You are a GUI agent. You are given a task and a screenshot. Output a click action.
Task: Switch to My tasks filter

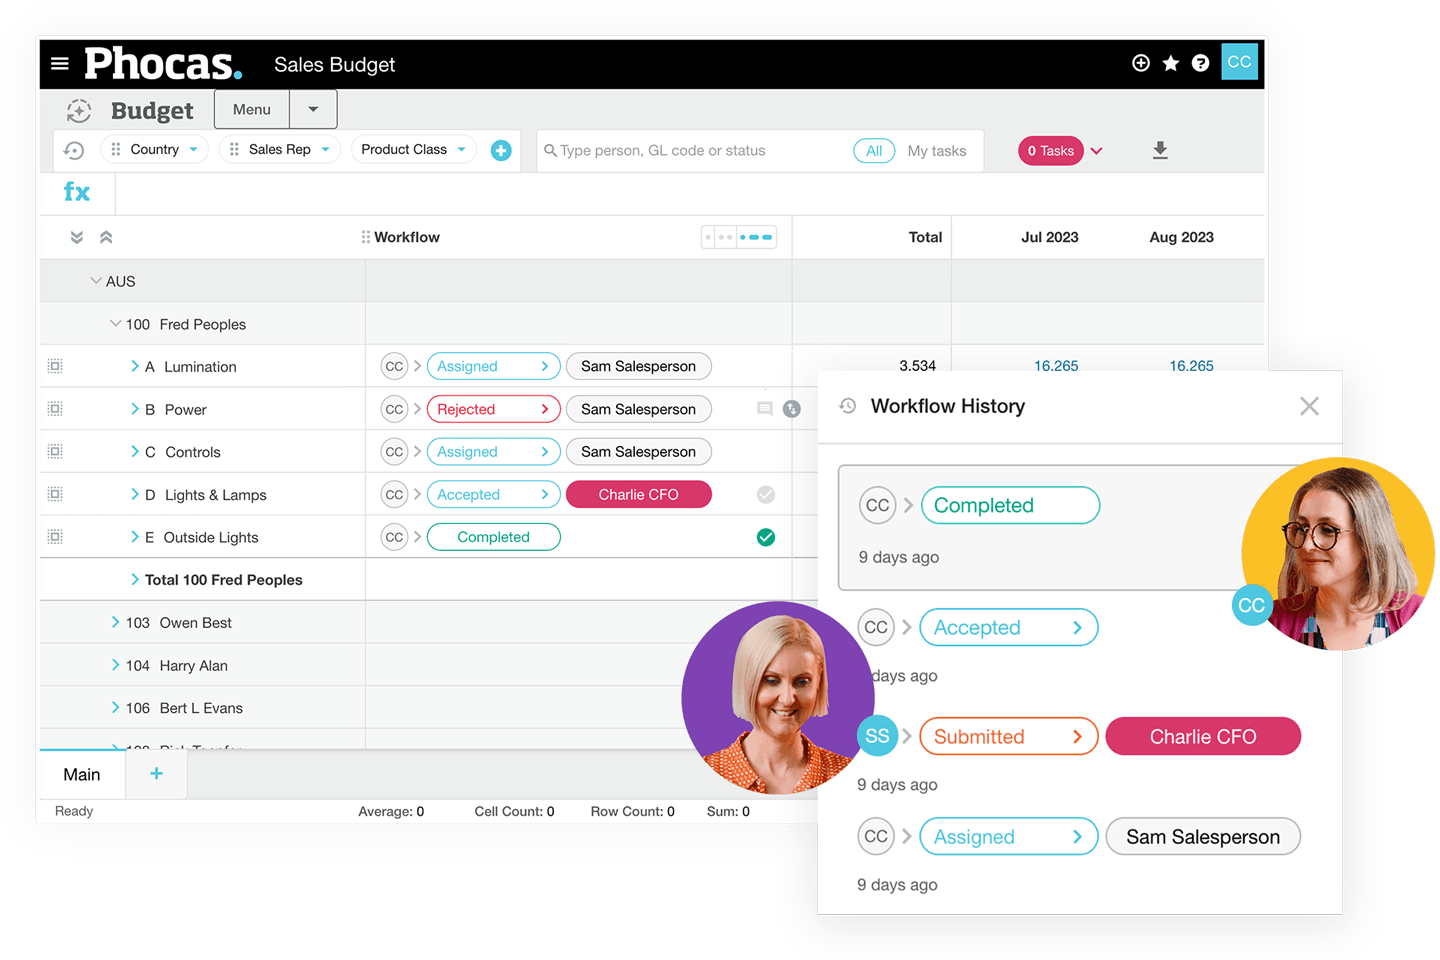tap(937, 150)
